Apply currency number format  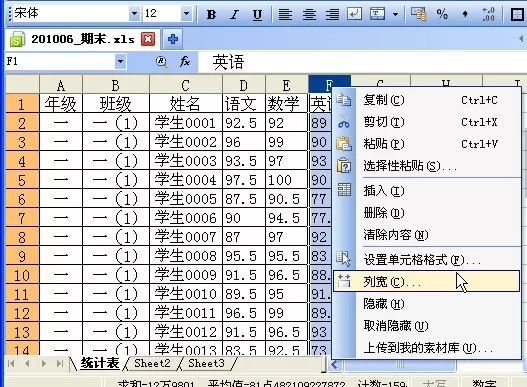(x=419, y=14)
